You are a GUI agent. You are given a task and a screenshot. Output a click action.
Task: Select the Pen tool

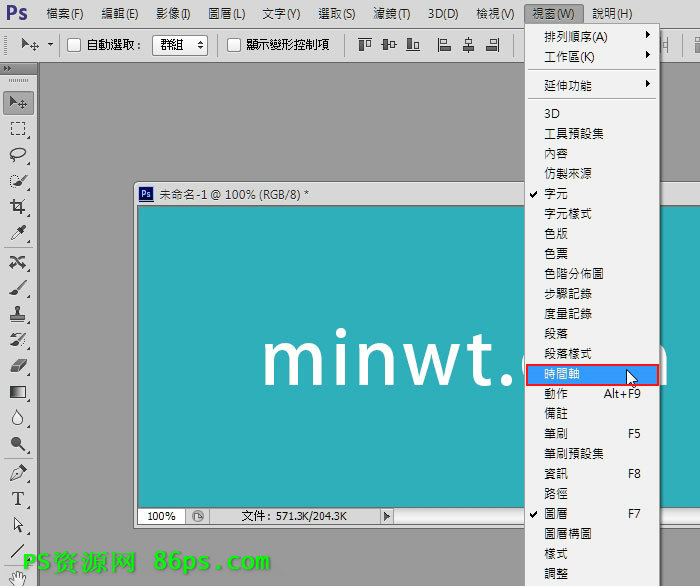click(x=18, y=473)
